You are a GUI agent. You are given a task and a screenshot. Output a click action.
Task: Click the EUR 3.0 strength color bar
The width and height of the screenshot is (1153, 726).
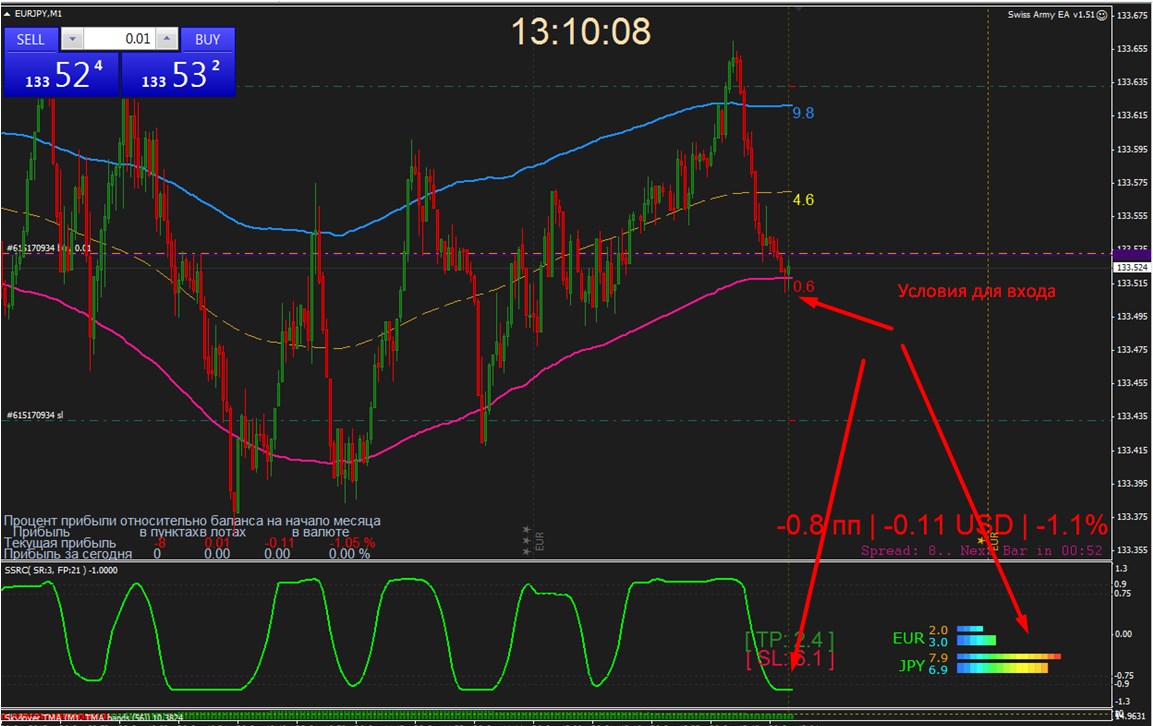click(x=976, y=641)
